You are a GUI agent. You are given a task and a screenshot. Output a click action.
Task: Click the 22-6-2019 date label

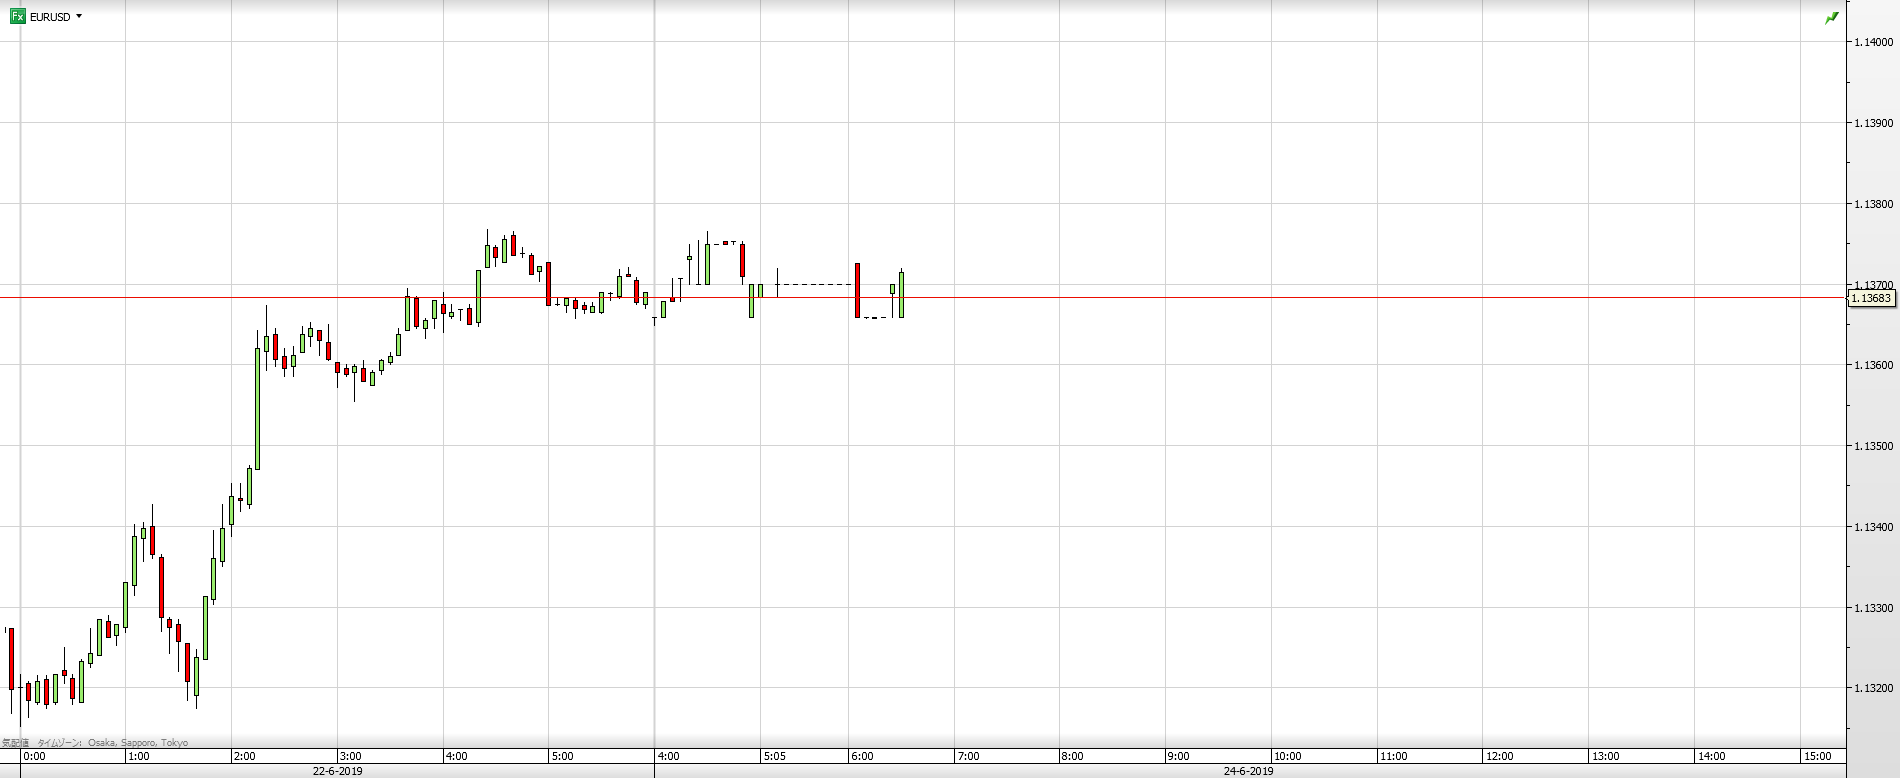click(x=338, y=771)
